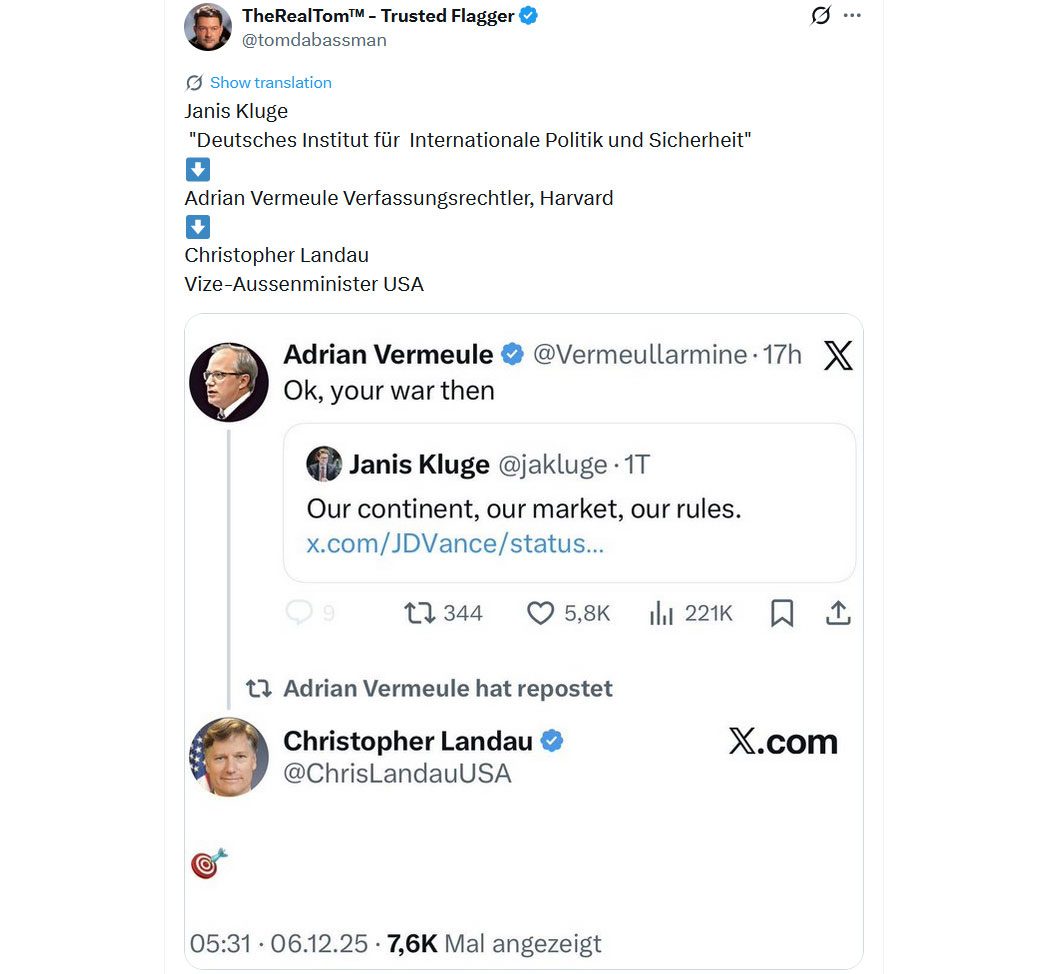Image resolution: width=1050 pixels, height=974 pixels.
Task: Open the more options (three dots) menu
Action: point(852,16)
